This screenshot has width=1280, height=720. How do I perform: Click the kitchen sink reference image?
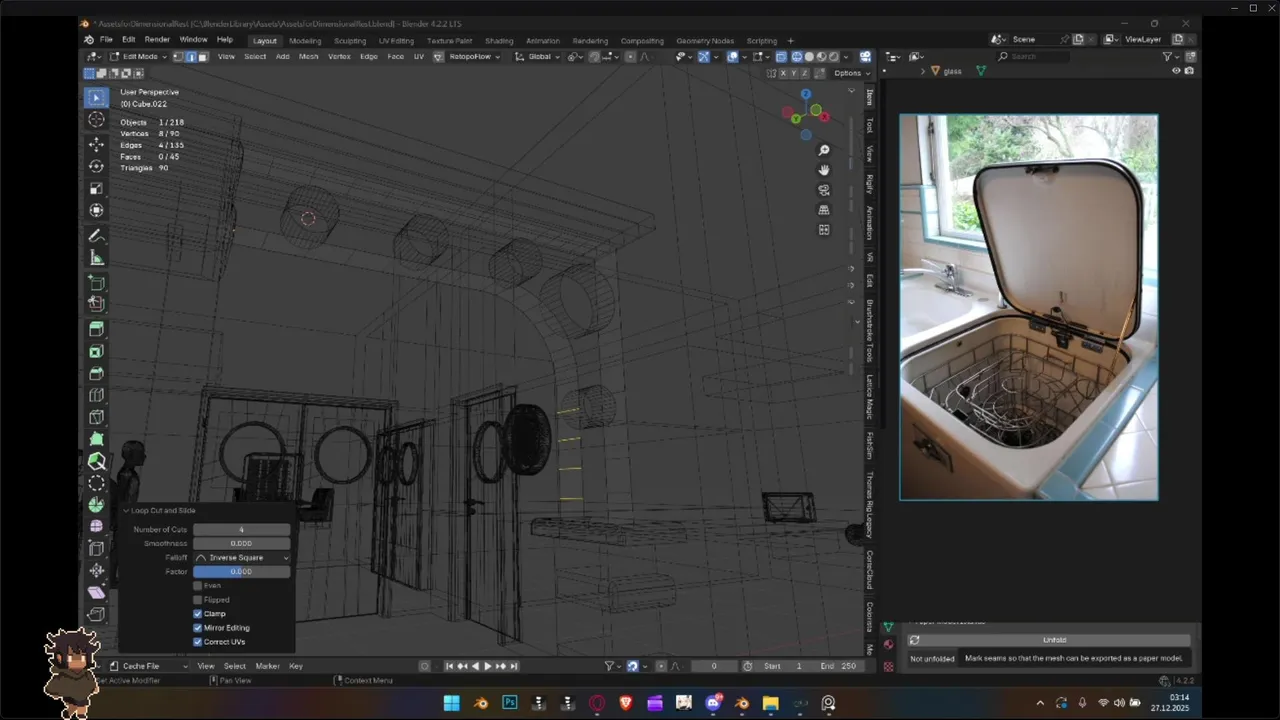tap(1029, 307)
